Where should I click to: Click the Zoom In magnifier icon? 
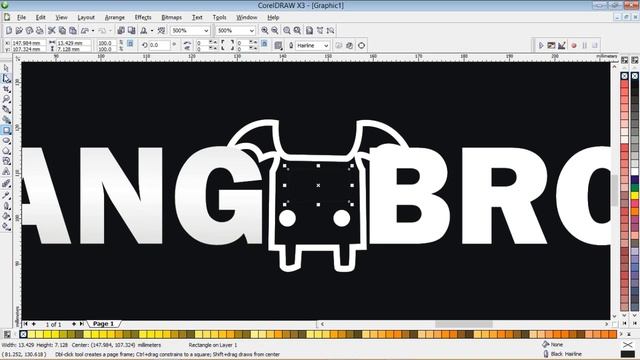(264, 31)
